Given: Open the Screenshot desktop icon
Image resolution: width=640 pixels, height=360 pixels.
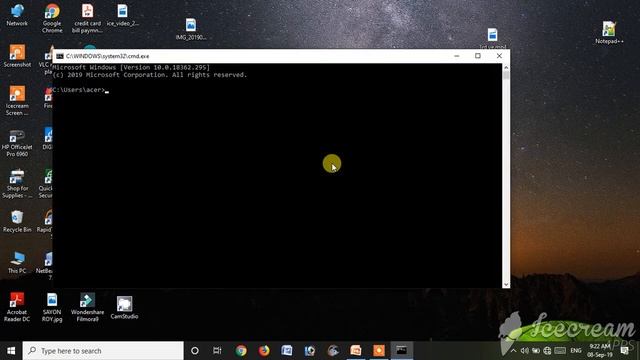Looking at the screenshot, I should [17, 56].
